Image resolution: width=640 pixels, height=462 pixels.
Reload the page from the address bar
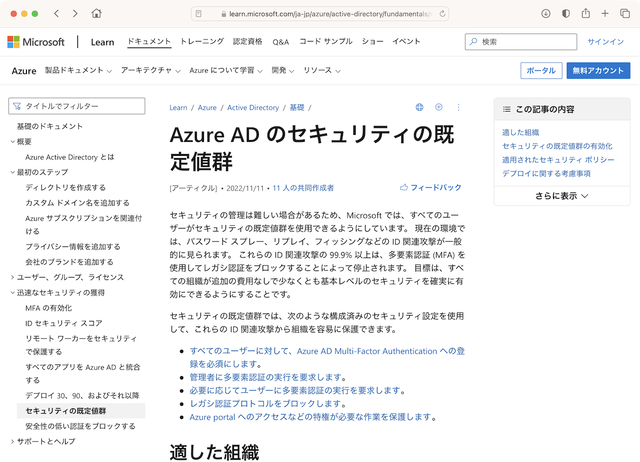pyautogui.click(x=442, y=14)
